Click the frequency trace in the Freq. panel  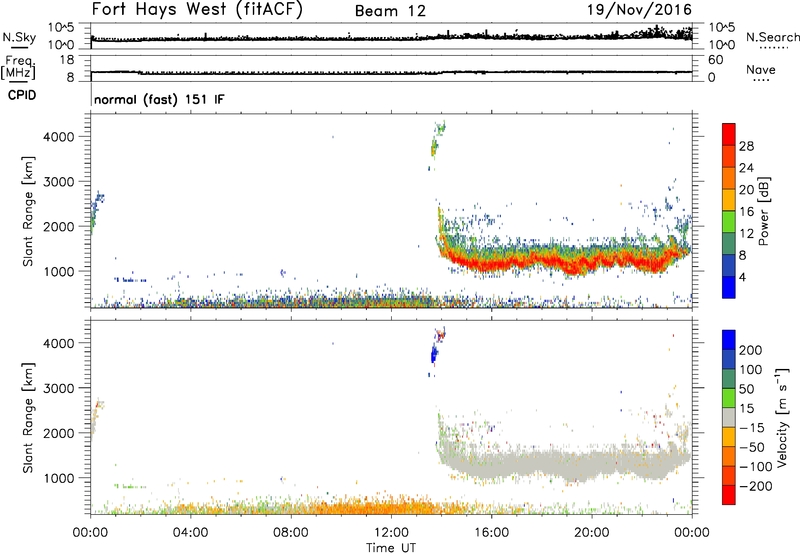pyautogui.click(x=391, y=72)
